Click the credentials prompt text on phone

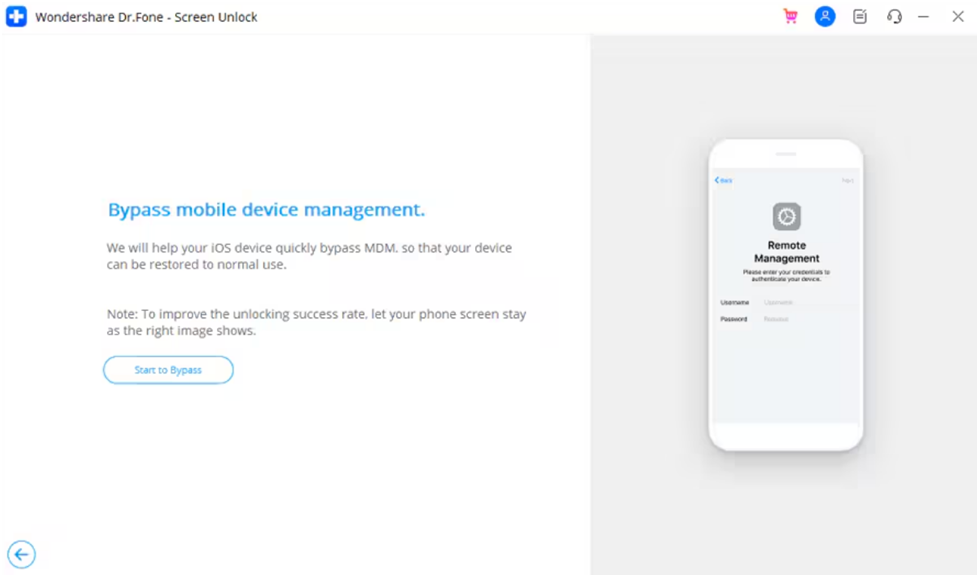click(x=786, y=276)
